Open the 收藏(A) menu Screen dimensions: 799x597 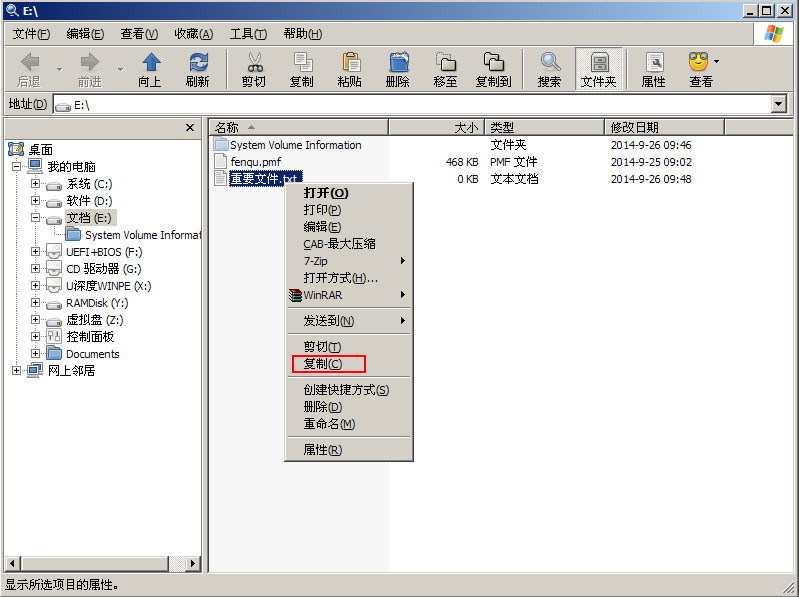194,34
